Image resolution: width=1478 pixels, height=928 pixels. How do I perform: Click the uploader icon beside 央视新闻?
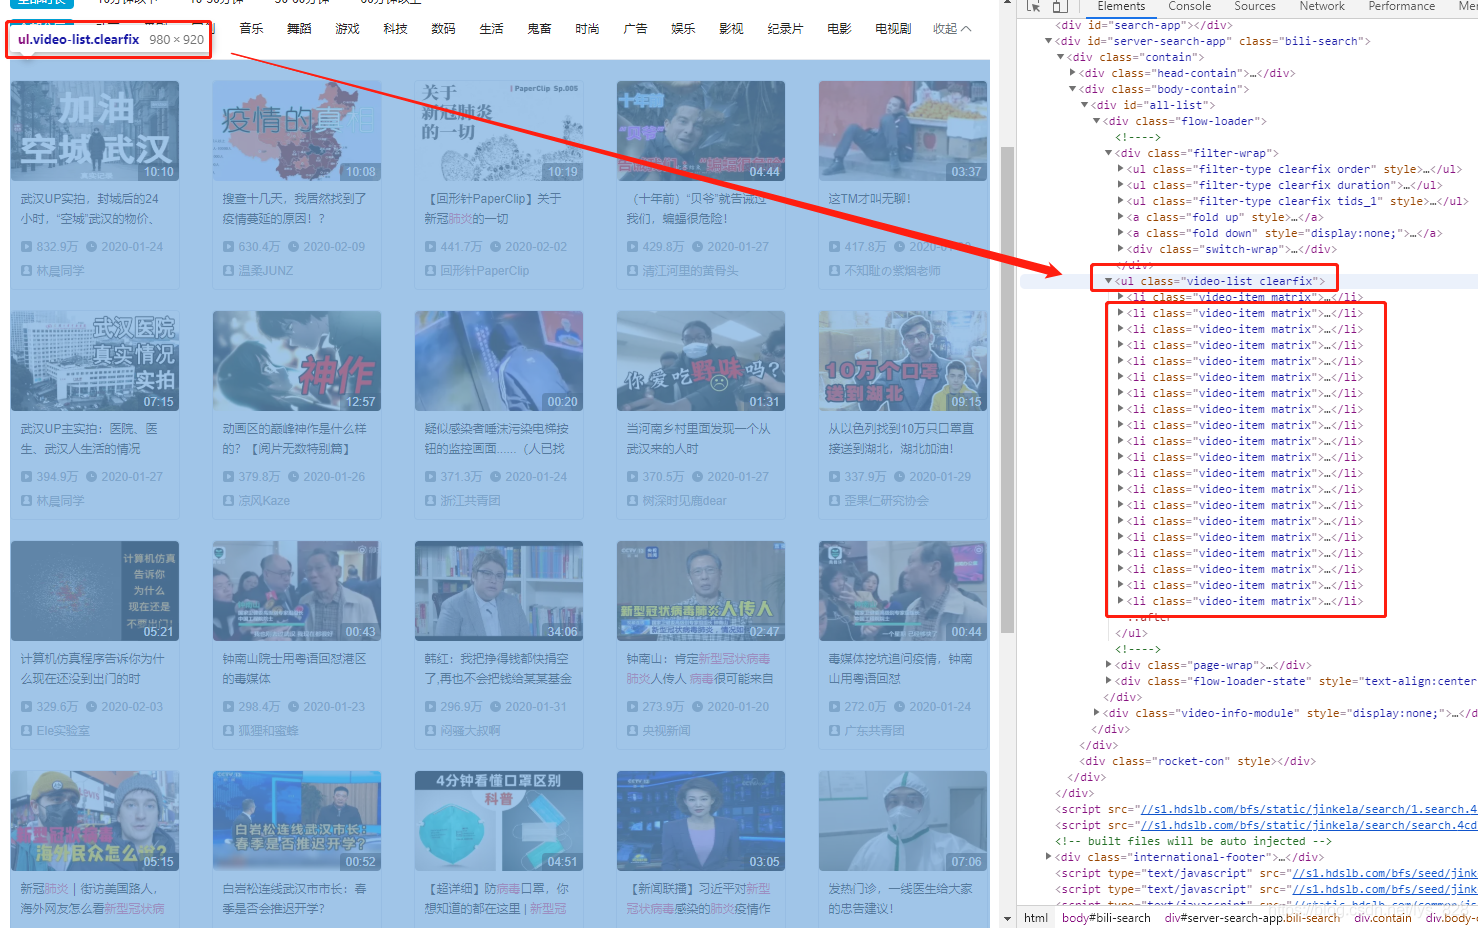632,731
